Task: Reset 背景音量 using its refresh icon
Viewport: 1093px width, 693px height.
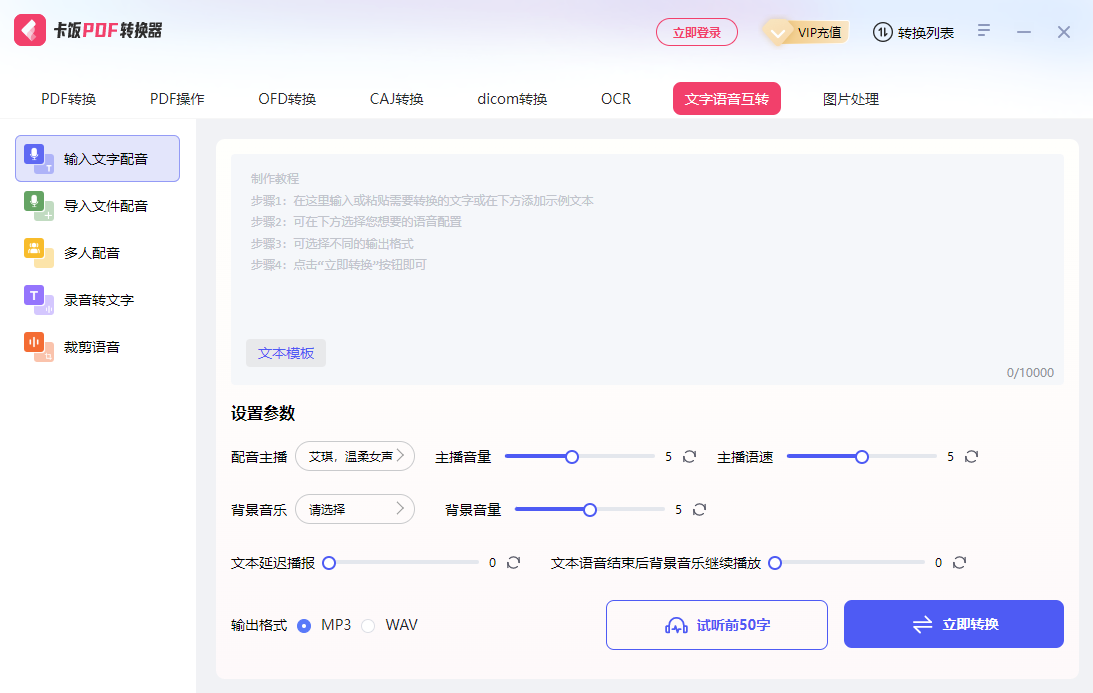Action: click(x=699, y=509)
